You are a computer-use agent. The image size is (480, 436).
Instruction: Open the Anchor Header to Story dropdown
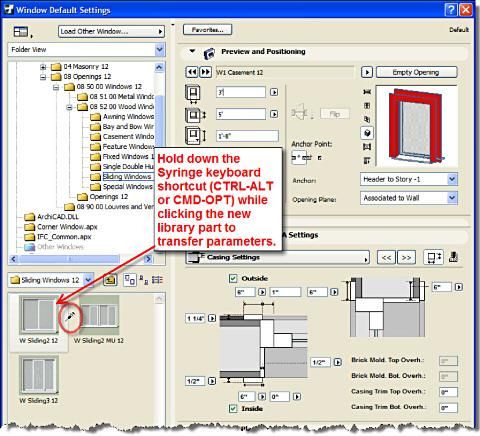click(x=409, y=179)
